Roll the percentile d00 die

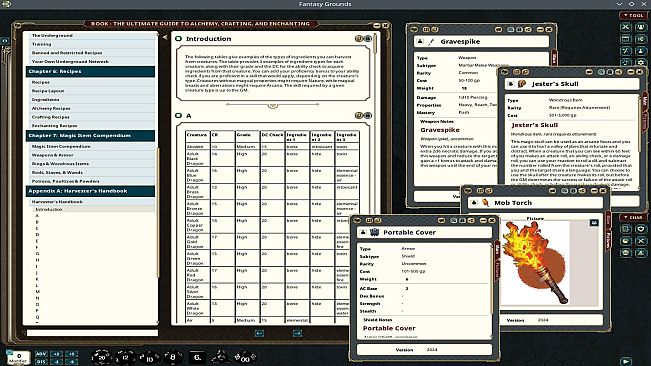[245, 357]
